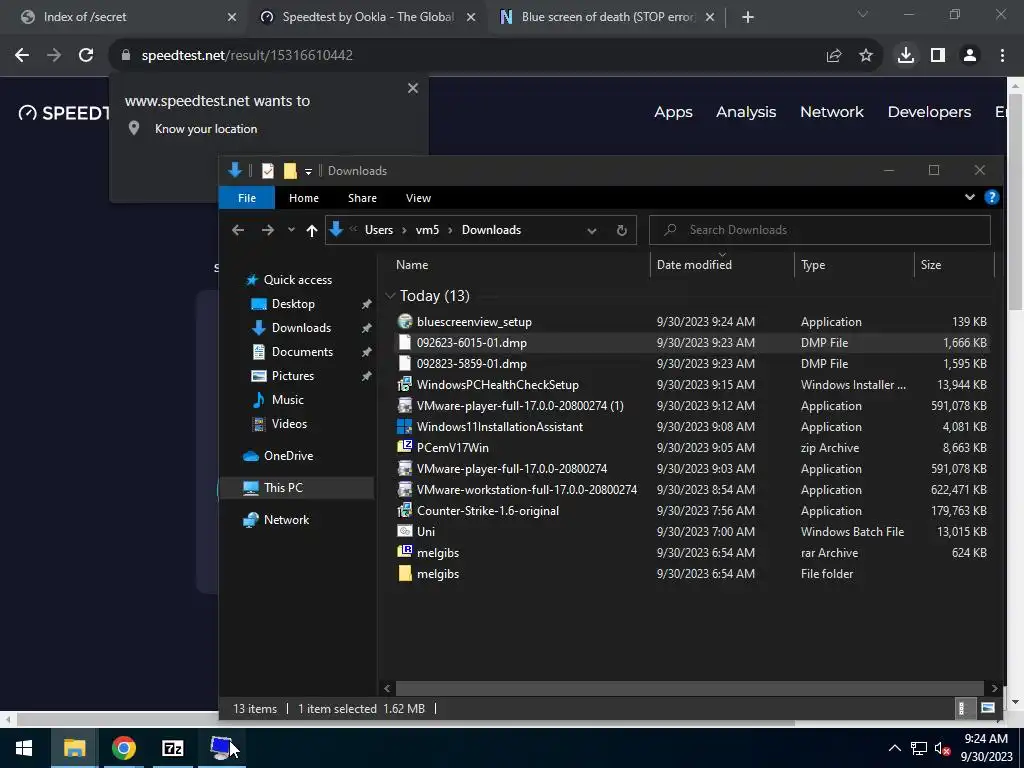This screenshot has height=768, width=1024.
Task: Open the Analysis link on Speedtest
Action: [746, 112]
